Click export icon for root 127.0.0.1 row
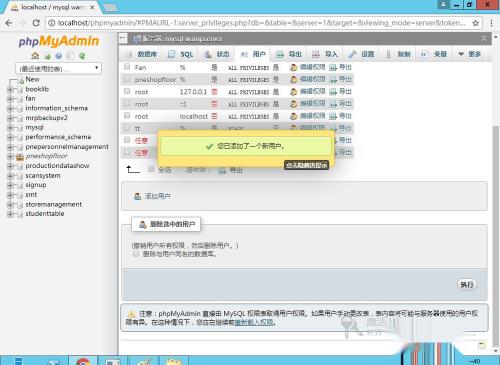Viewport: 500px width, 365px height. pyautogui.click(x=333, y=92)
